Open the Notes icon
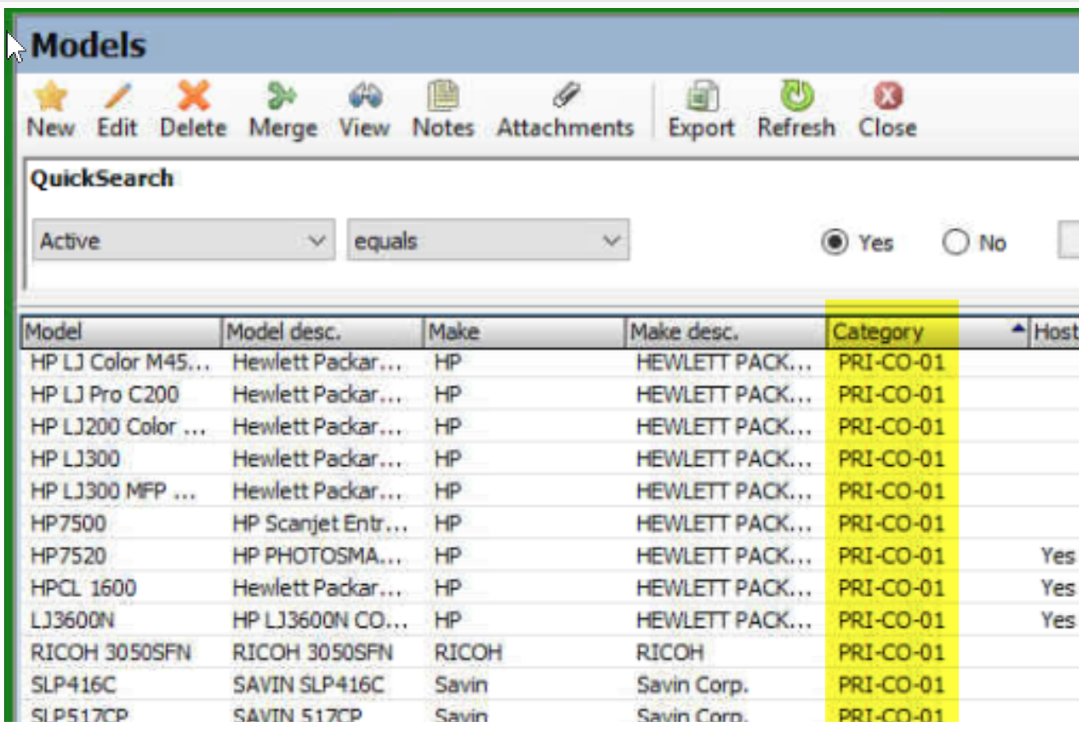The height and width of the screenshot is (732, 1079). pos(443,96)
